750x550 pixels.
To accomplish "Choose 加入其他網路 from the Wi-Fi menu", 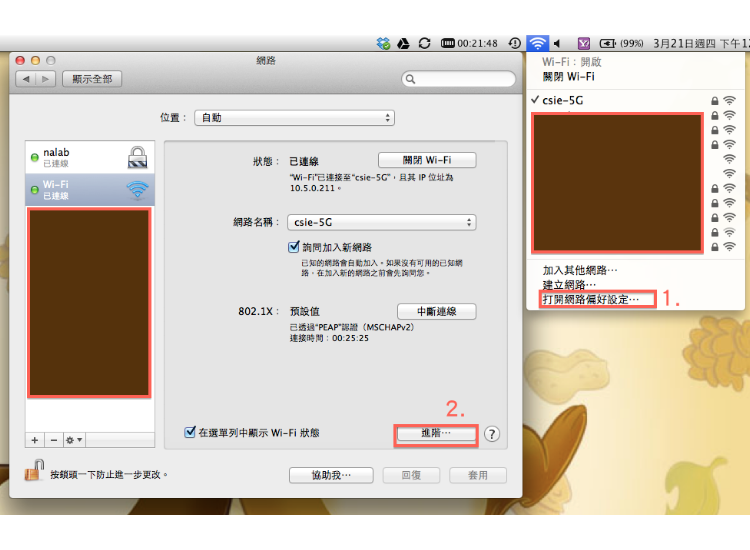I will click(580, 270).
